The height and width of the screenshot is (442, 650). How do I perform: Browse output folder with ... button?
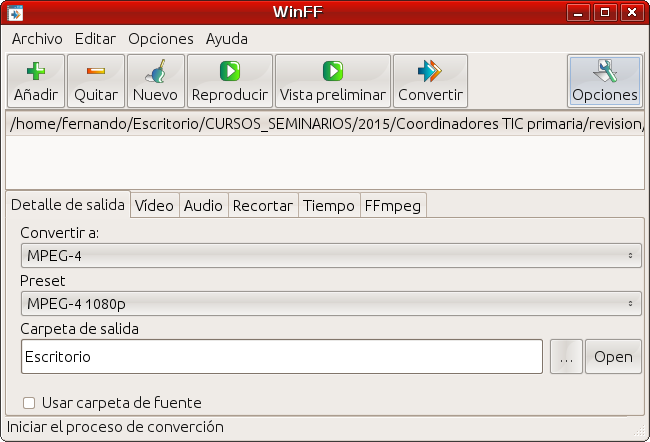[x=565, y=356]
